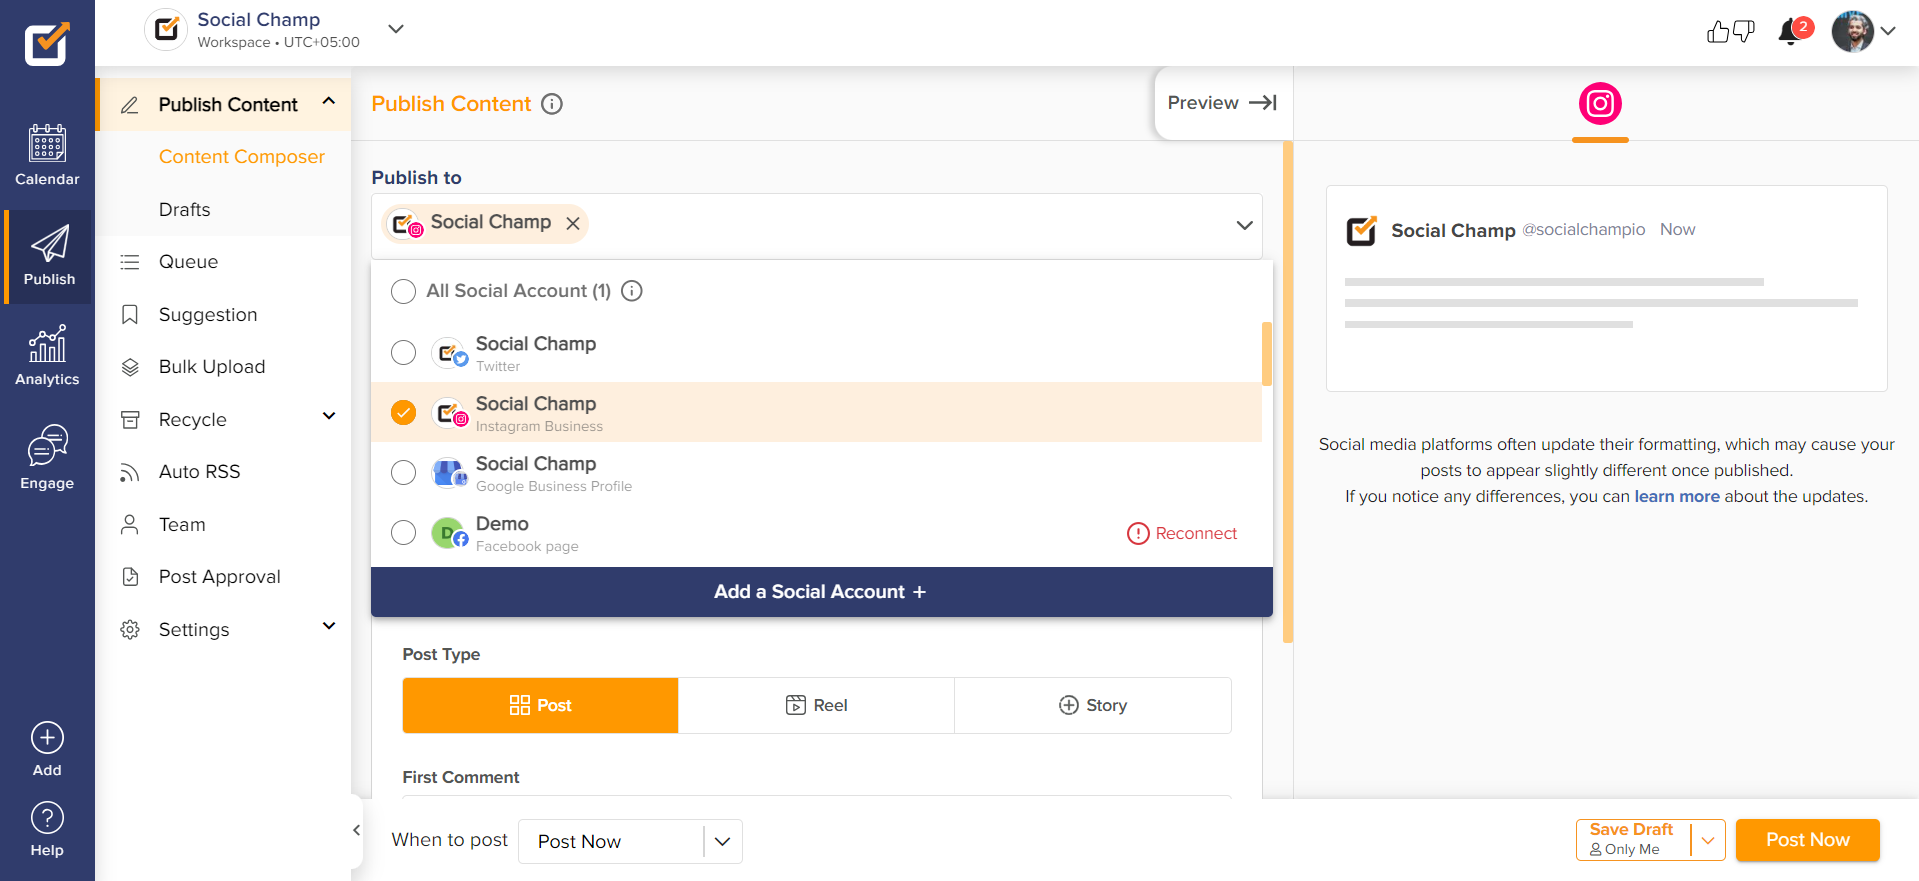Select the Post type tab
Image resolution: width=1919 pixels, height=881 pixels.
540,706
